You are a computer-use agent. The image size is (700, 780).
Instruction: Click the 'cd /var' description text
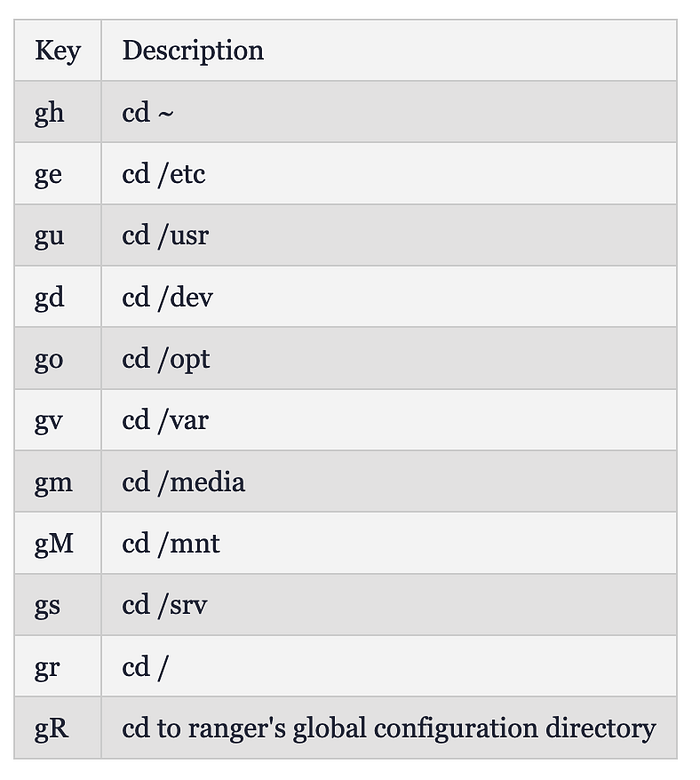[x=165, y=420]
